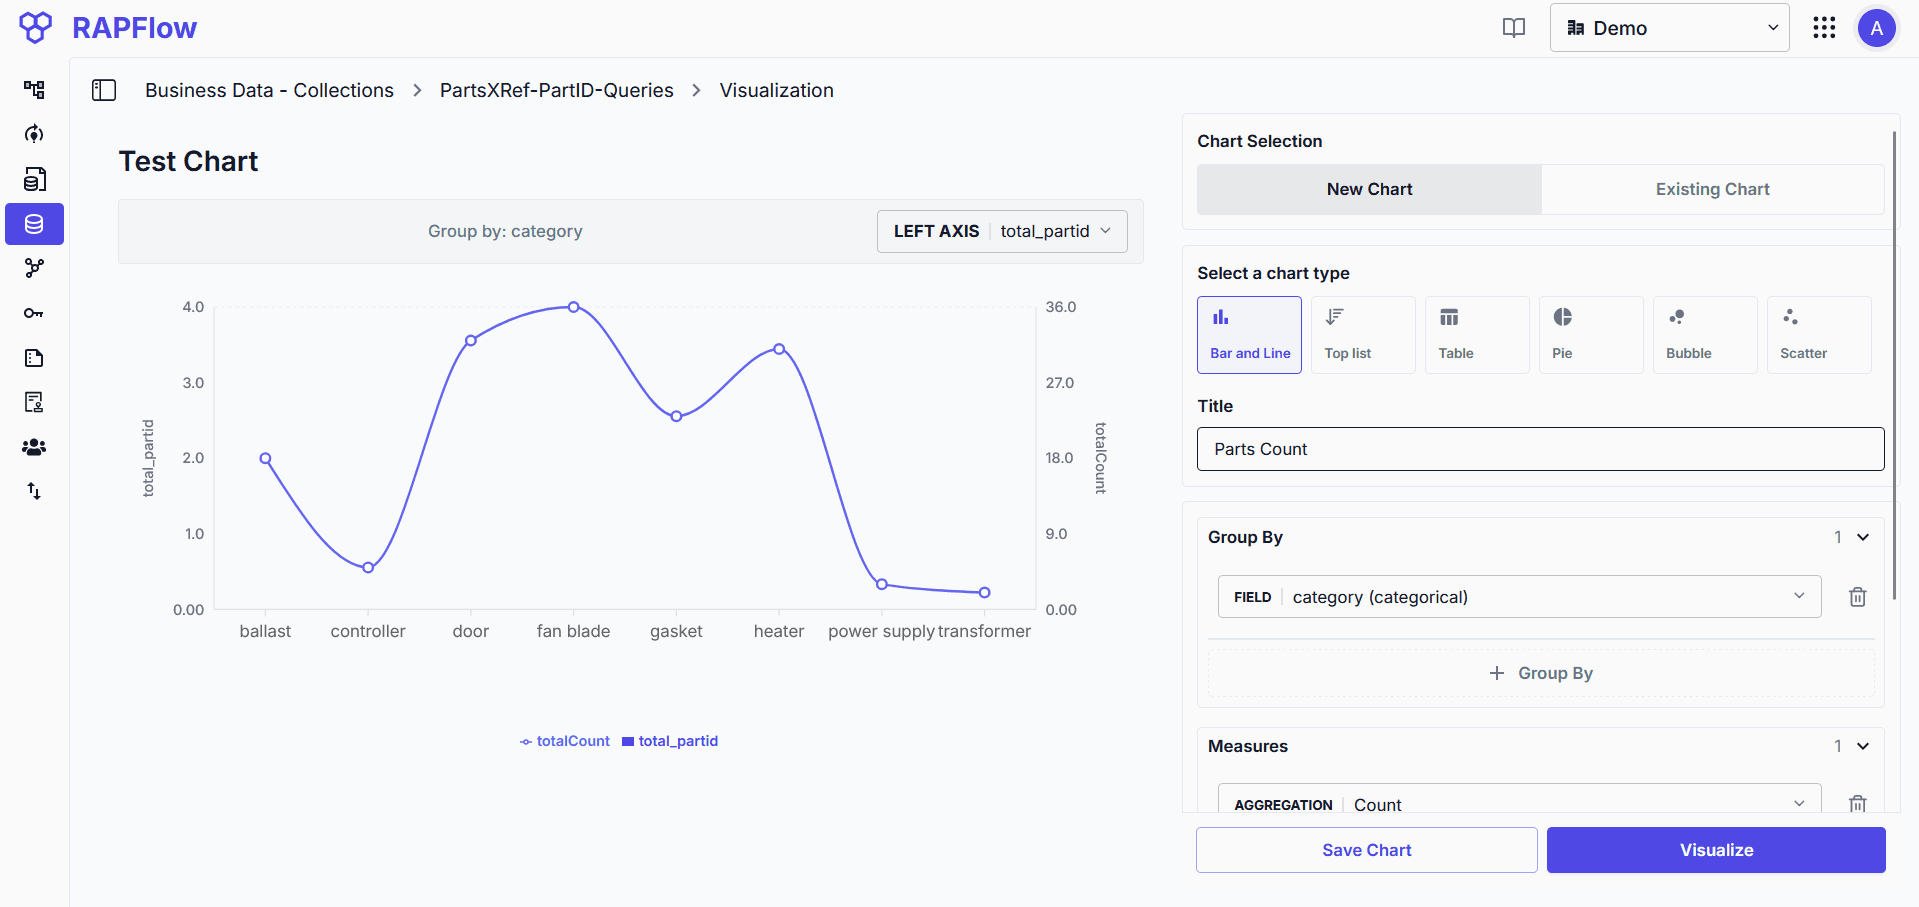This screenshot has height=907, width=1919.
Task: Click the Visualize button
Action: tap(1715, 849)
